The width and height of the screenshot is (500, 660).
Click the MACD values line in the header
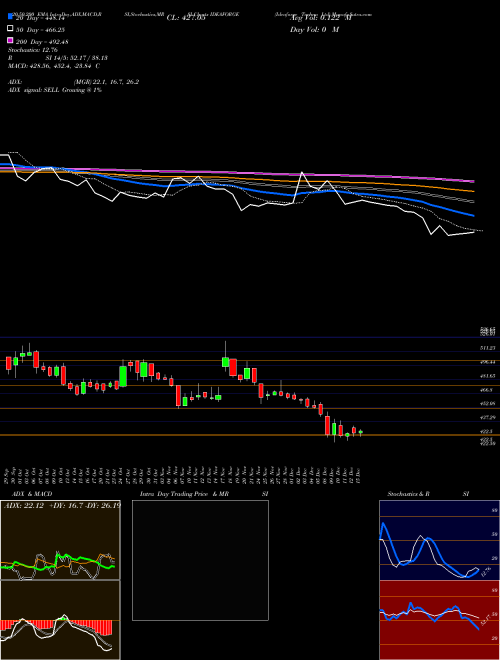point(54,66)
